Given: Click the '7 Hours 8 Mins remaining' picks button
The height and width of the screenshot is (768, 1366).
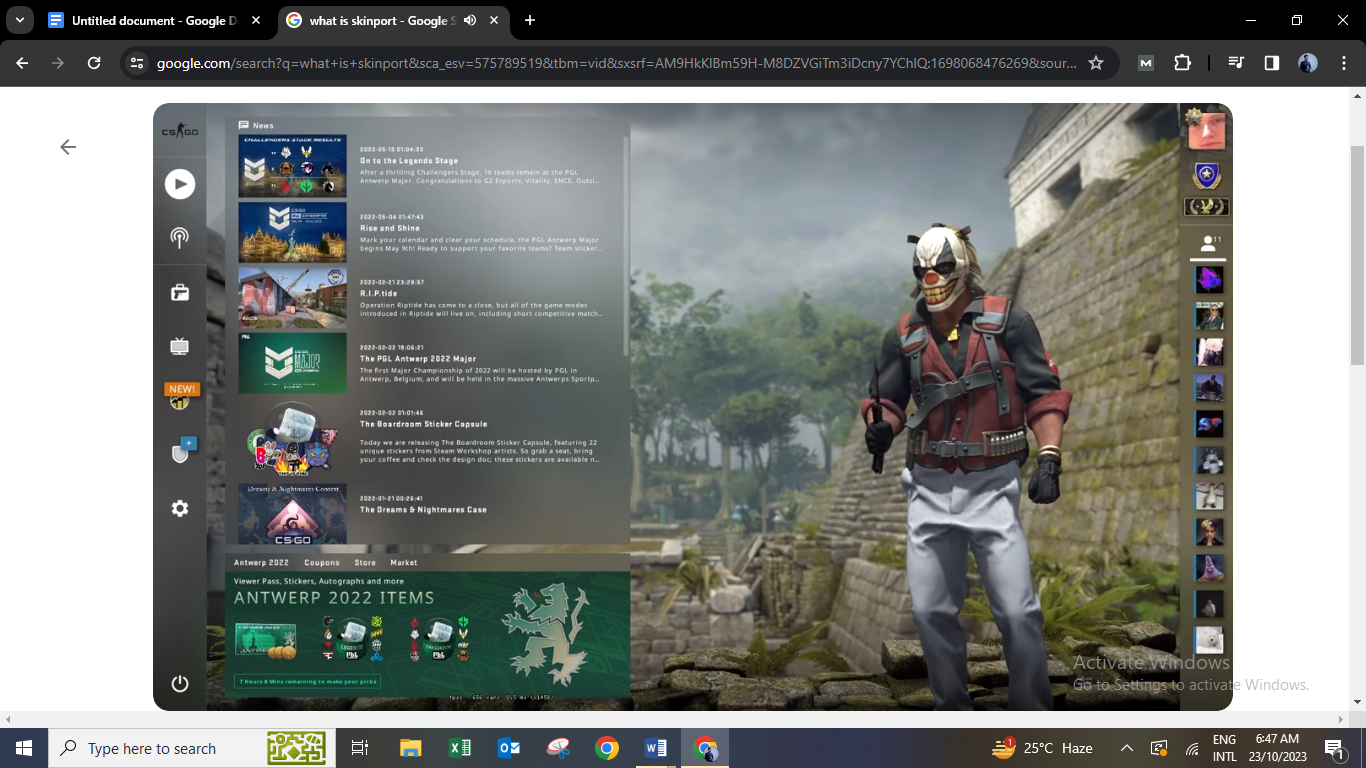Looking at the screenshot, I should pos(307,682).
